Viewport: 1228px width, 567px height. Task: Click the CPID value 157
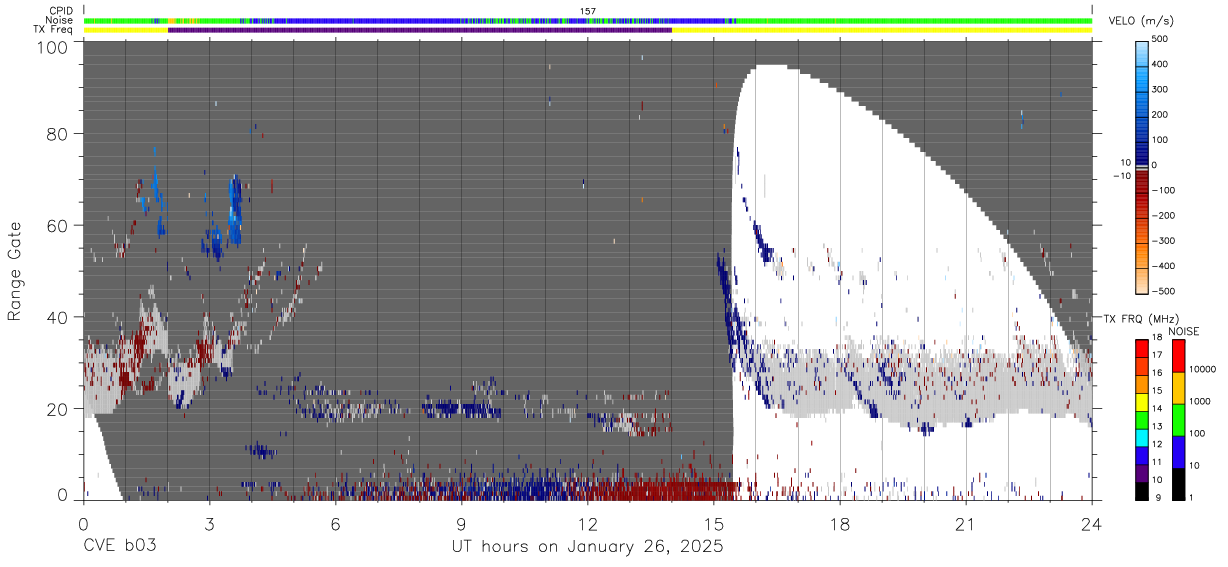tap(588, 11)
